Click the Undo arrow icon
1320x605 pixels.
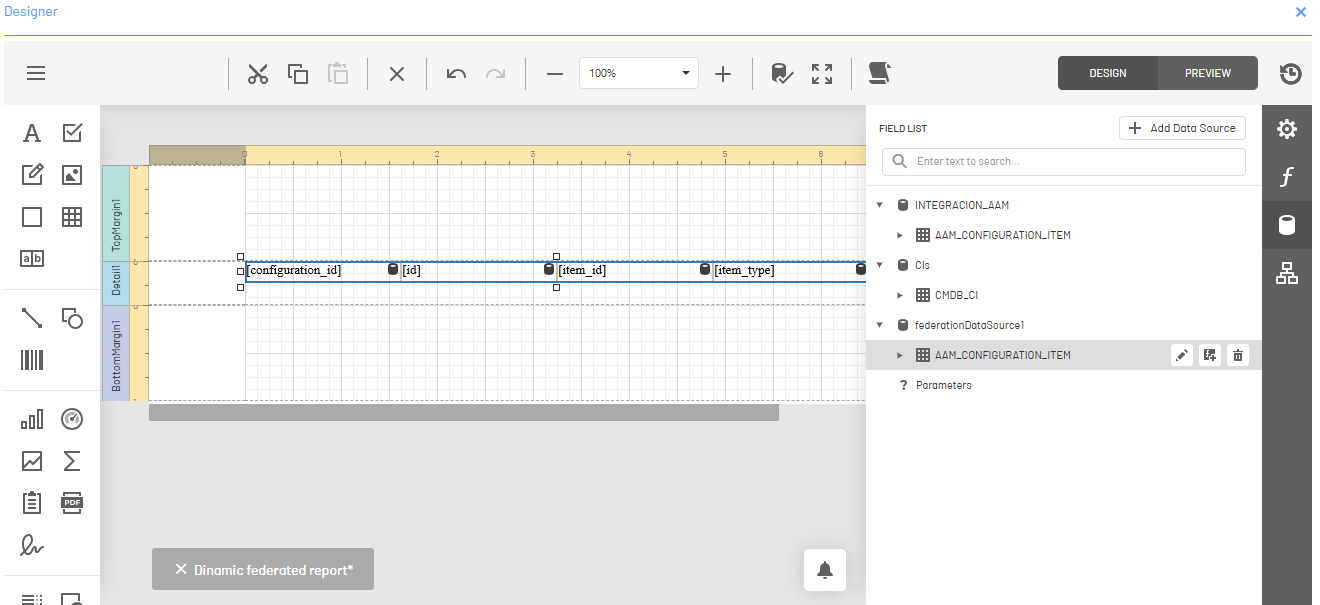click(456, 74)
